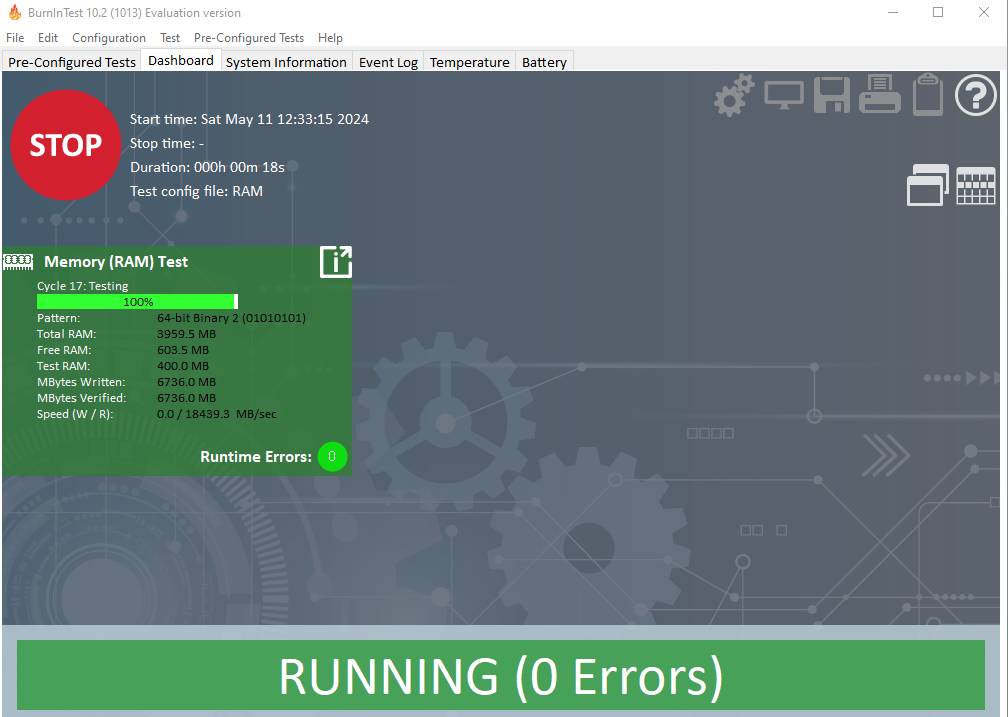Click Free RAM value 603.5 MB
Screen dimensions: 1008x717
point(183,350)
